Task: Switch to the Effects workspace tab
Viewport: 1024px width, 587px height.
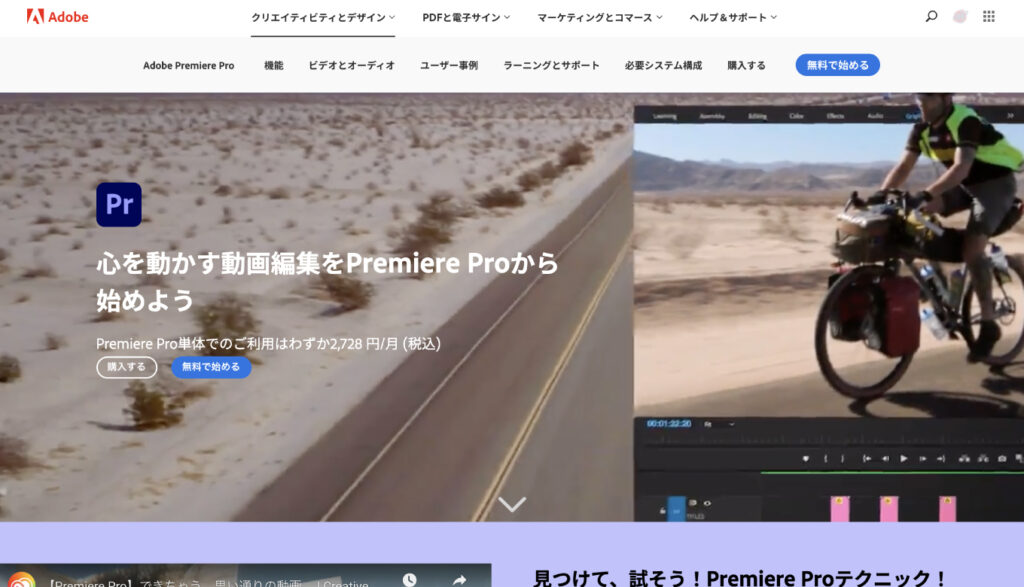Action: (835, 116)
